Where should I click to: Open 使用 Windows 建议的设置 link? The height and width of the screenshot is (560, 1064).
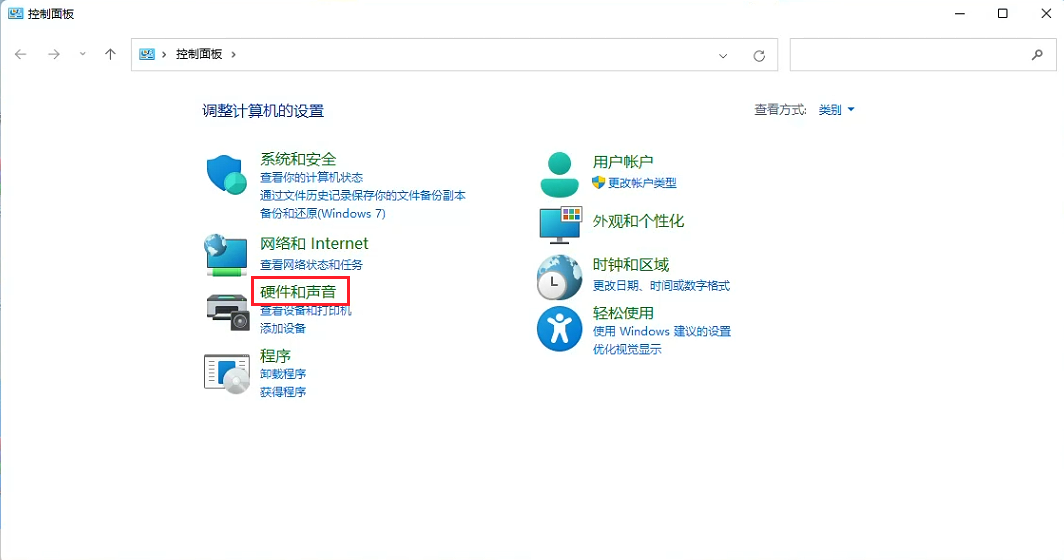point(662,331)
